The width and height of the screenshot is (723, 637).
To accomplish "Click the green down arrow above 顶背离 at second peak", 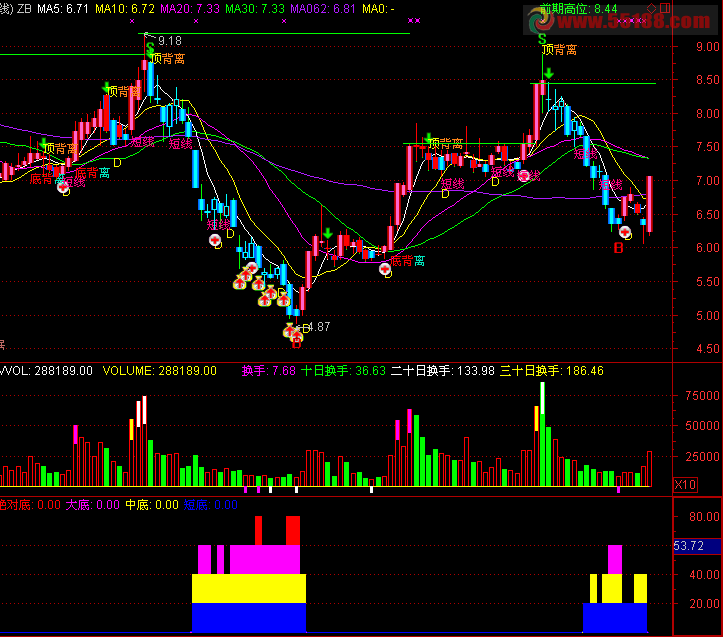I will 549,73.
